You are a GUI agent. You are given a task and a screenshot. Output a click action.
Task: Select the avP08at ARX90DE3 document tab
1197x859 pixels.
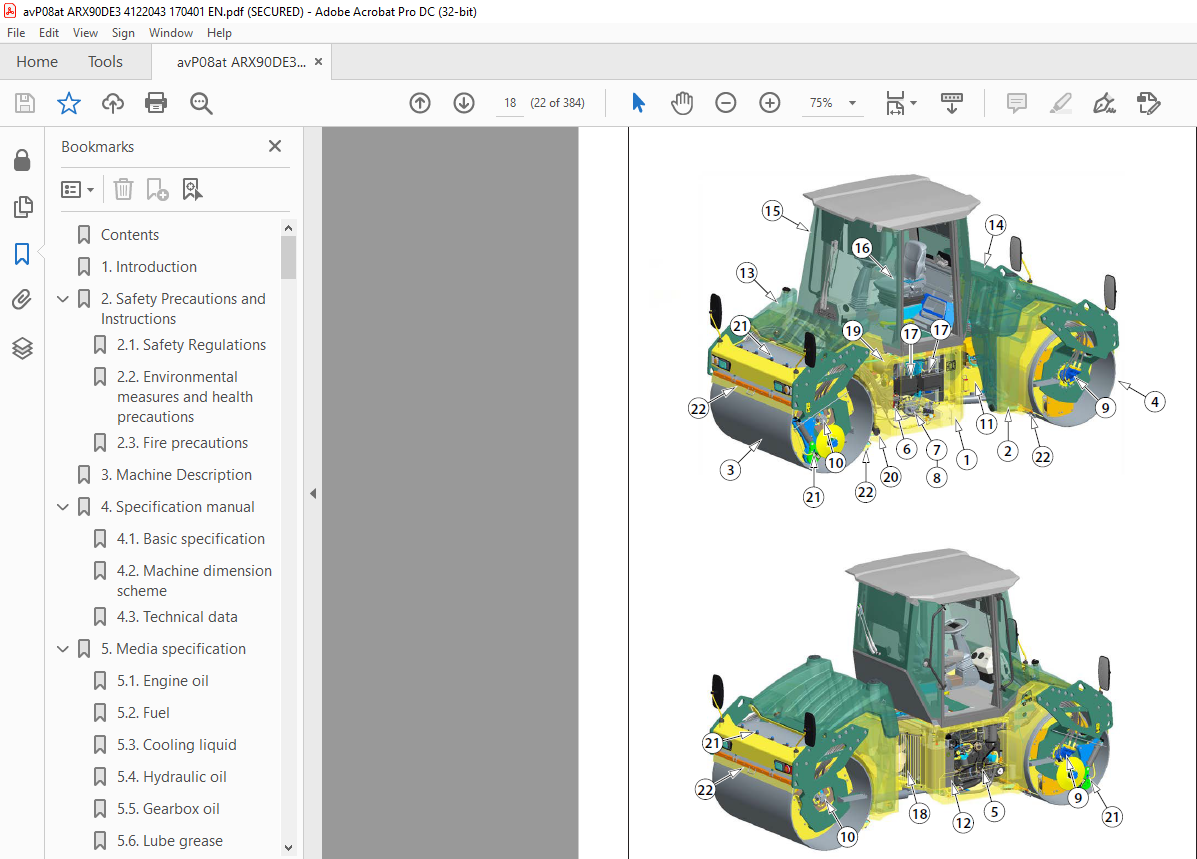pos(240,63)
